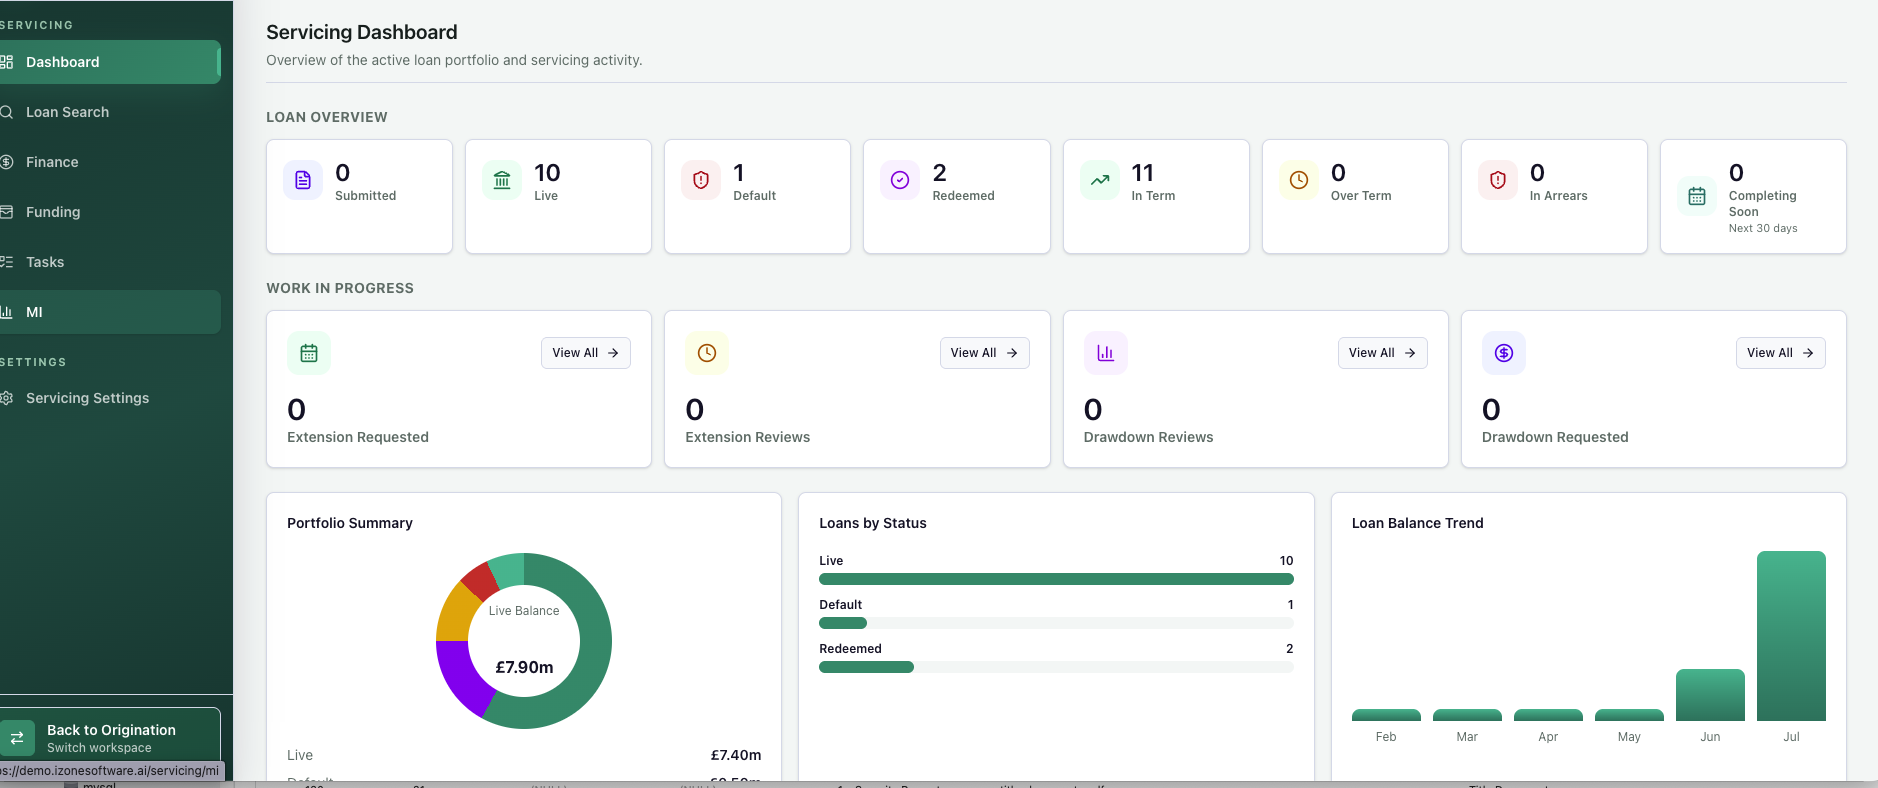Click the Live progress bar in Loans by Status

(x=1056, y=579)
